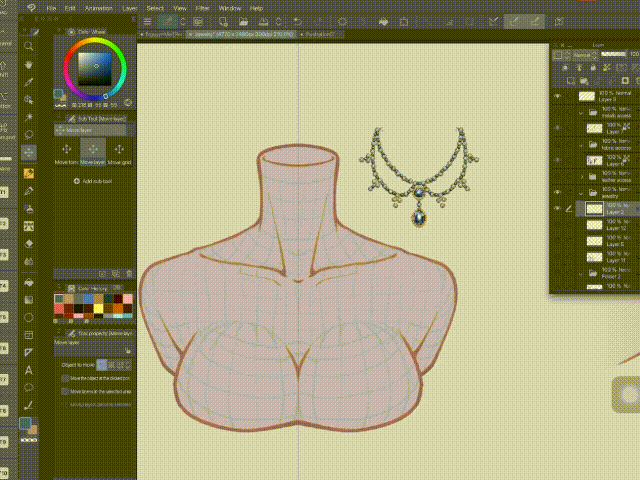Select the Magnifier zoom tool
The height and width of the screenshot is (480, 640).
pos(29,45)
